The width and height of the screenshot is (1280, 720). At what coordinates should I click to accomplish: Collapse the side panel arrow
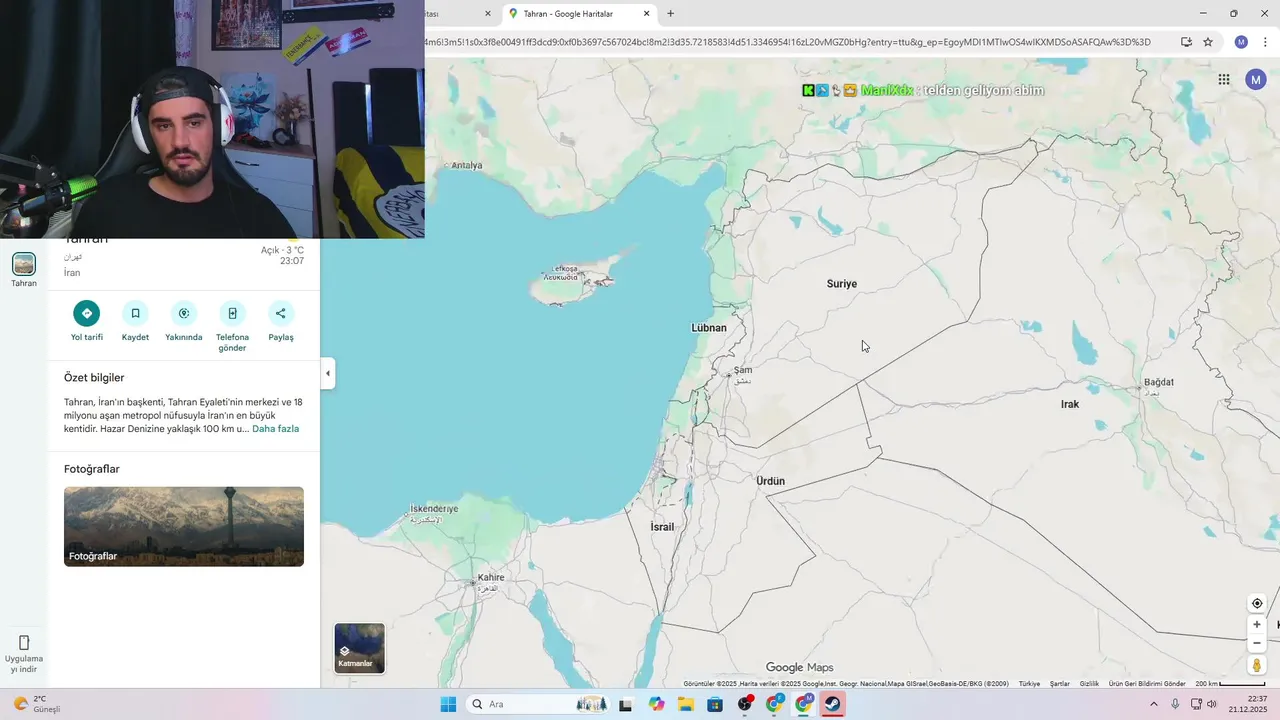click(x=328, y=374)
